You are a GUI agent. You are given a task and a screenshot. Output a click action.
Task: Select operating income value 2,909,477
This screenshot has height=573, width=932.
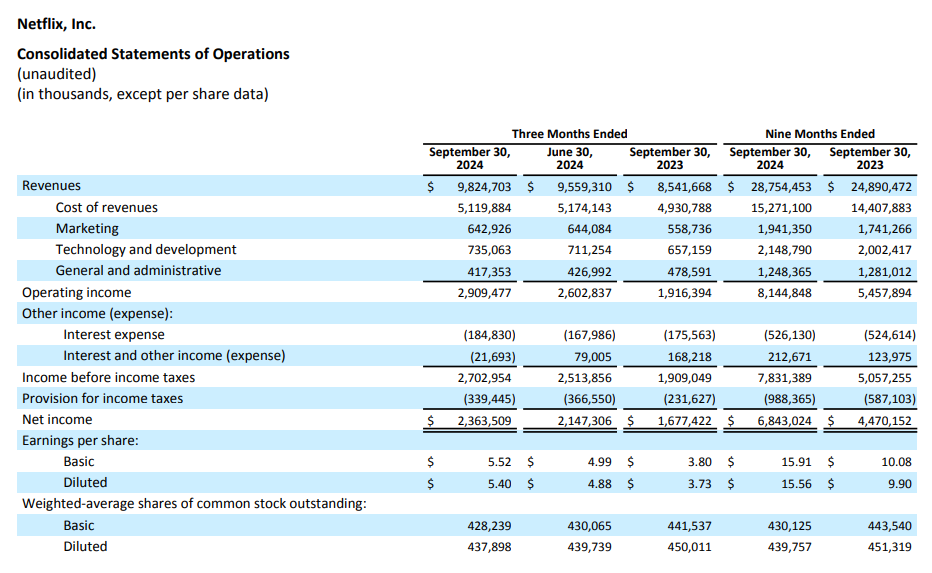pyautogui.click(x=484, y=292)
